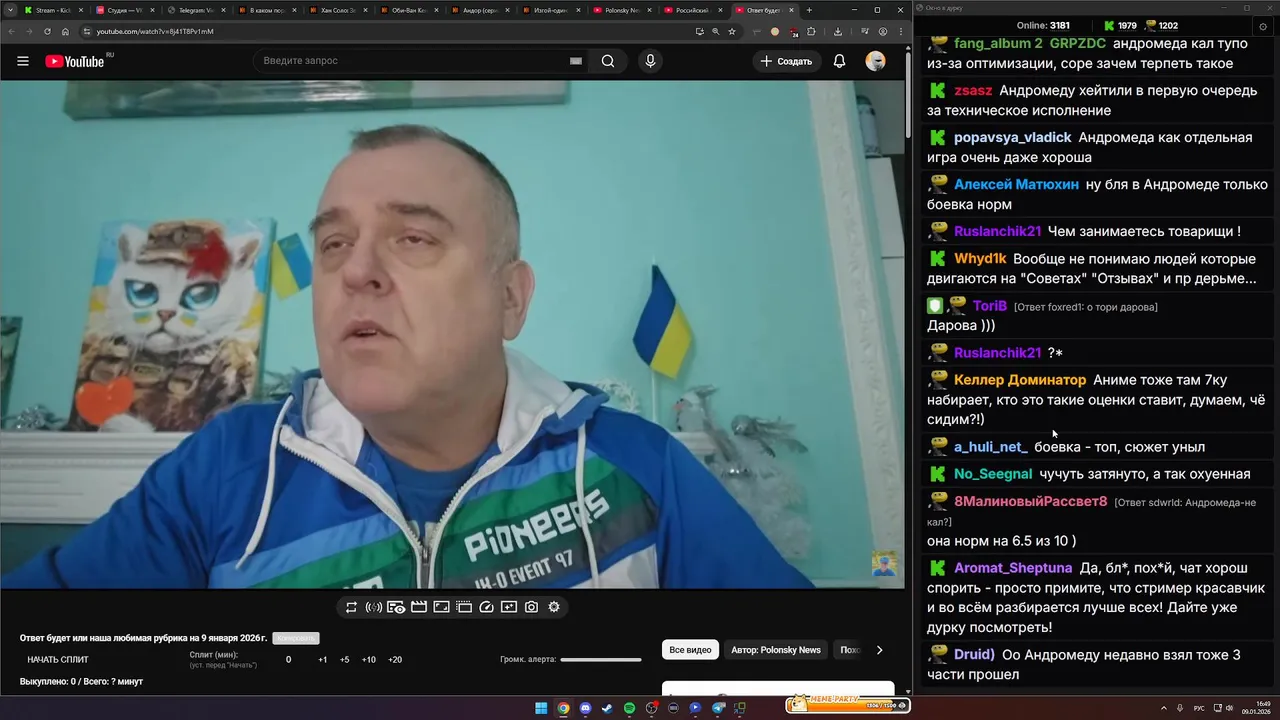Click the address bar URL youtube.com/watch
The height and width of the screenshot is (720, 1280).
[x=155, y=31]
